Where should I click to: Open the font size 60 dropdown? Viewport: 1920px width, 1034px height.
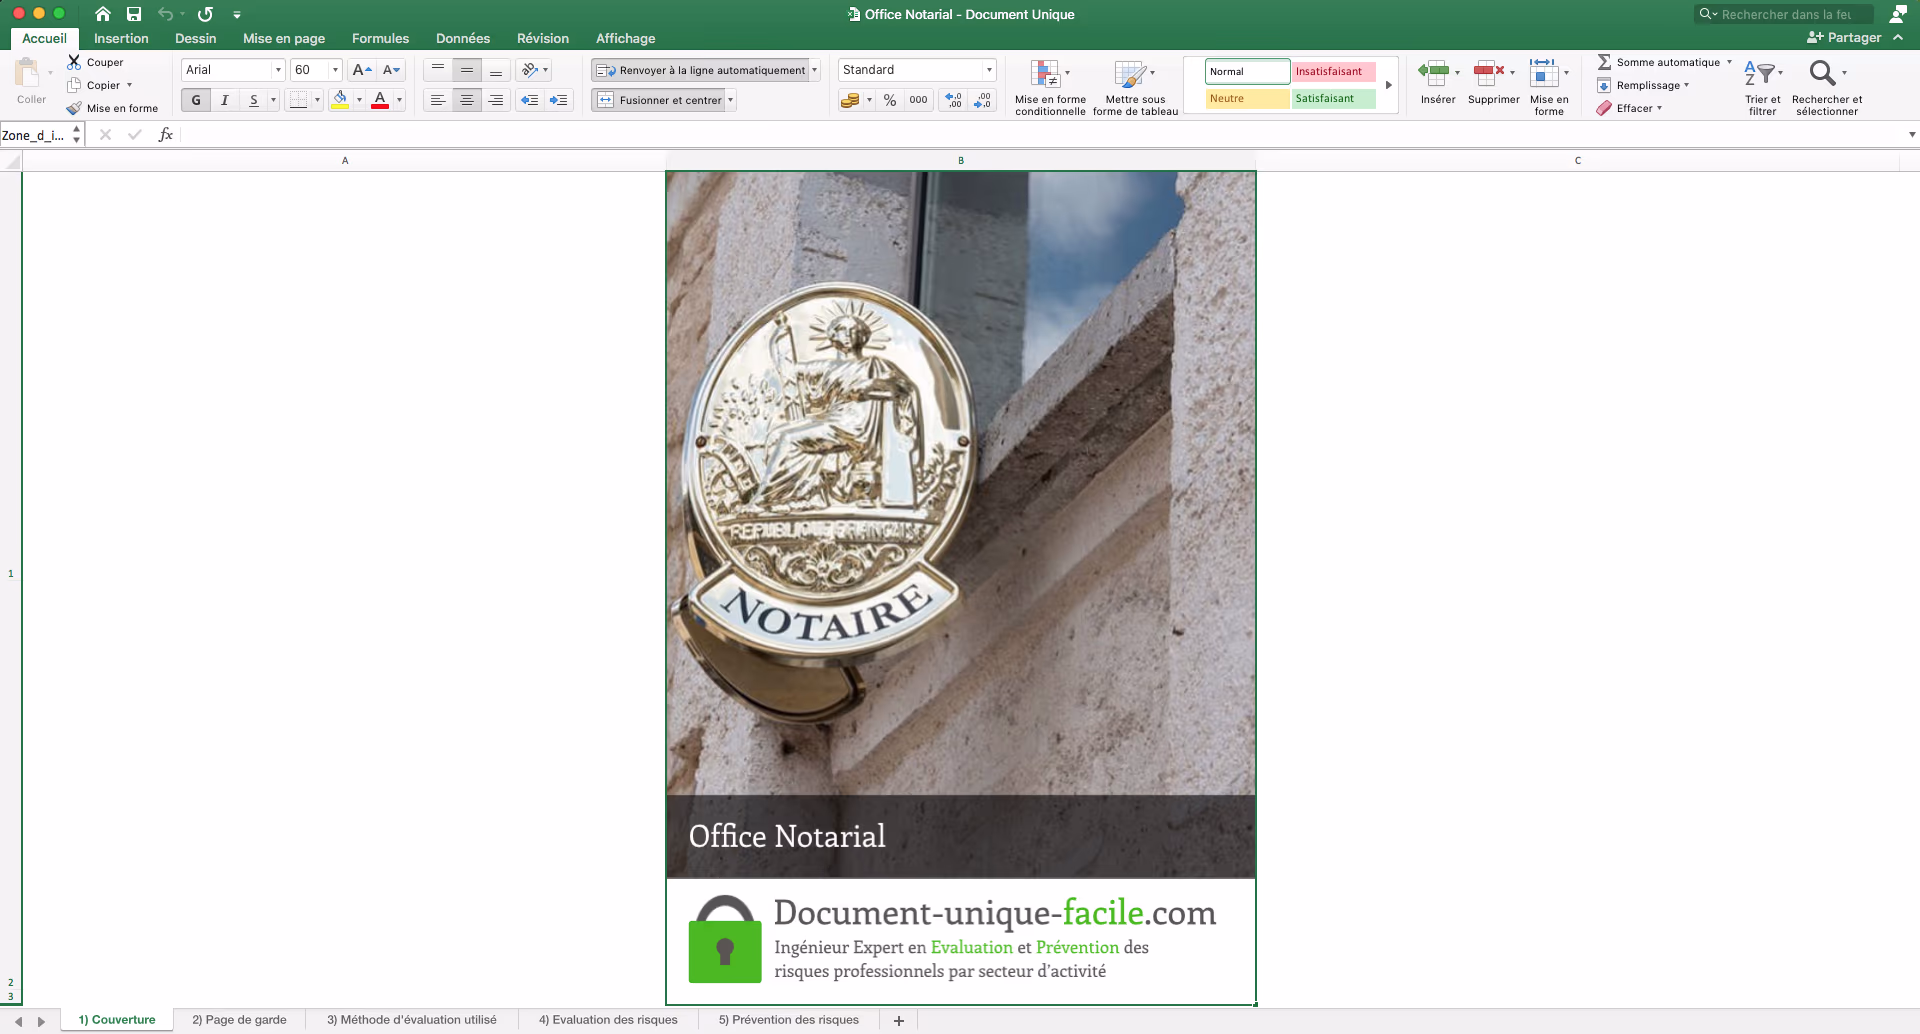[335, 70]
